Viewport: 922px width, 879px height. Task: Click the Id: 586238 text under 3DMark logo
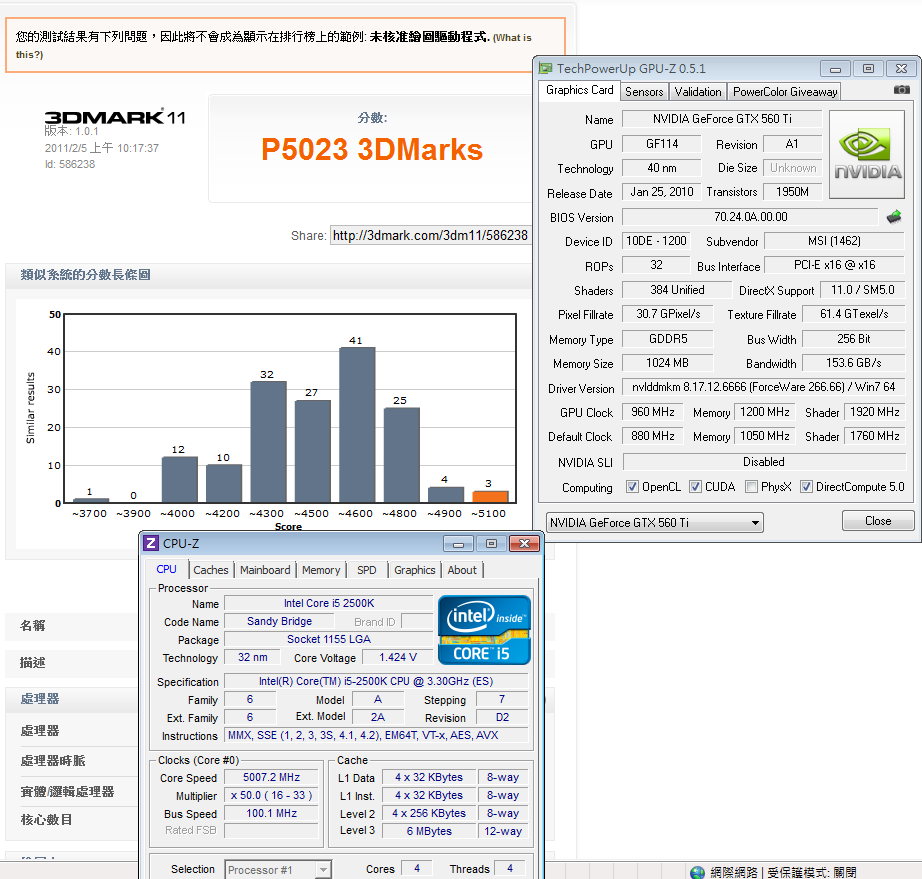[70, 165]
